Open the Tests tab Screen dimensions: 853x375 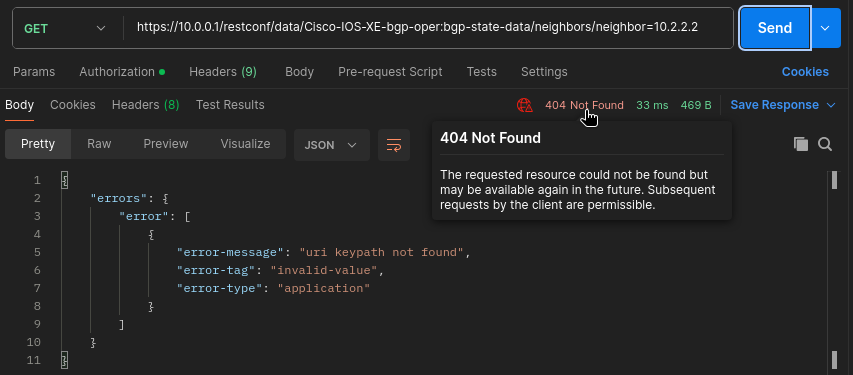[x=481, y=72]
